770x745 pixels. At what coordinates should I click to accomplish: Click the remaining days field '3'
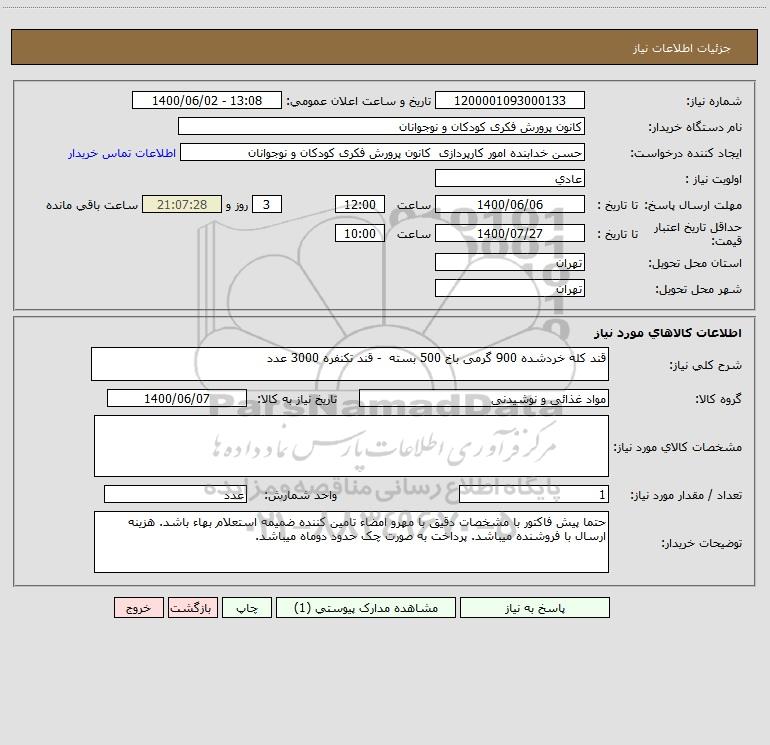point(267,204)
